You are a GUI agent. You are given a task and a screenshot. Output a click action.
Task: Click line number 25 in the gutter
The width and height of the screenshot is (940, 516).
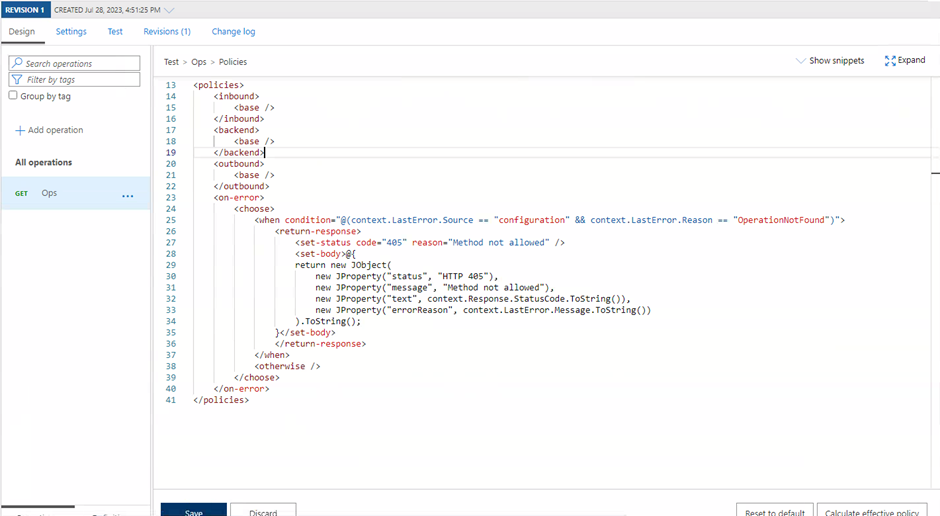coord(171,220)
